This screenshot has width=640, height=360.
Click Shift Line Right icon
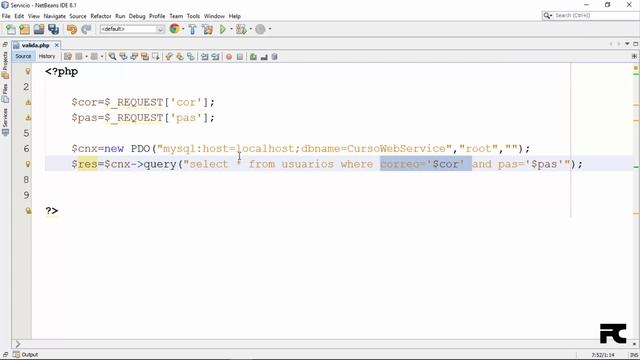tap(215, 57)
